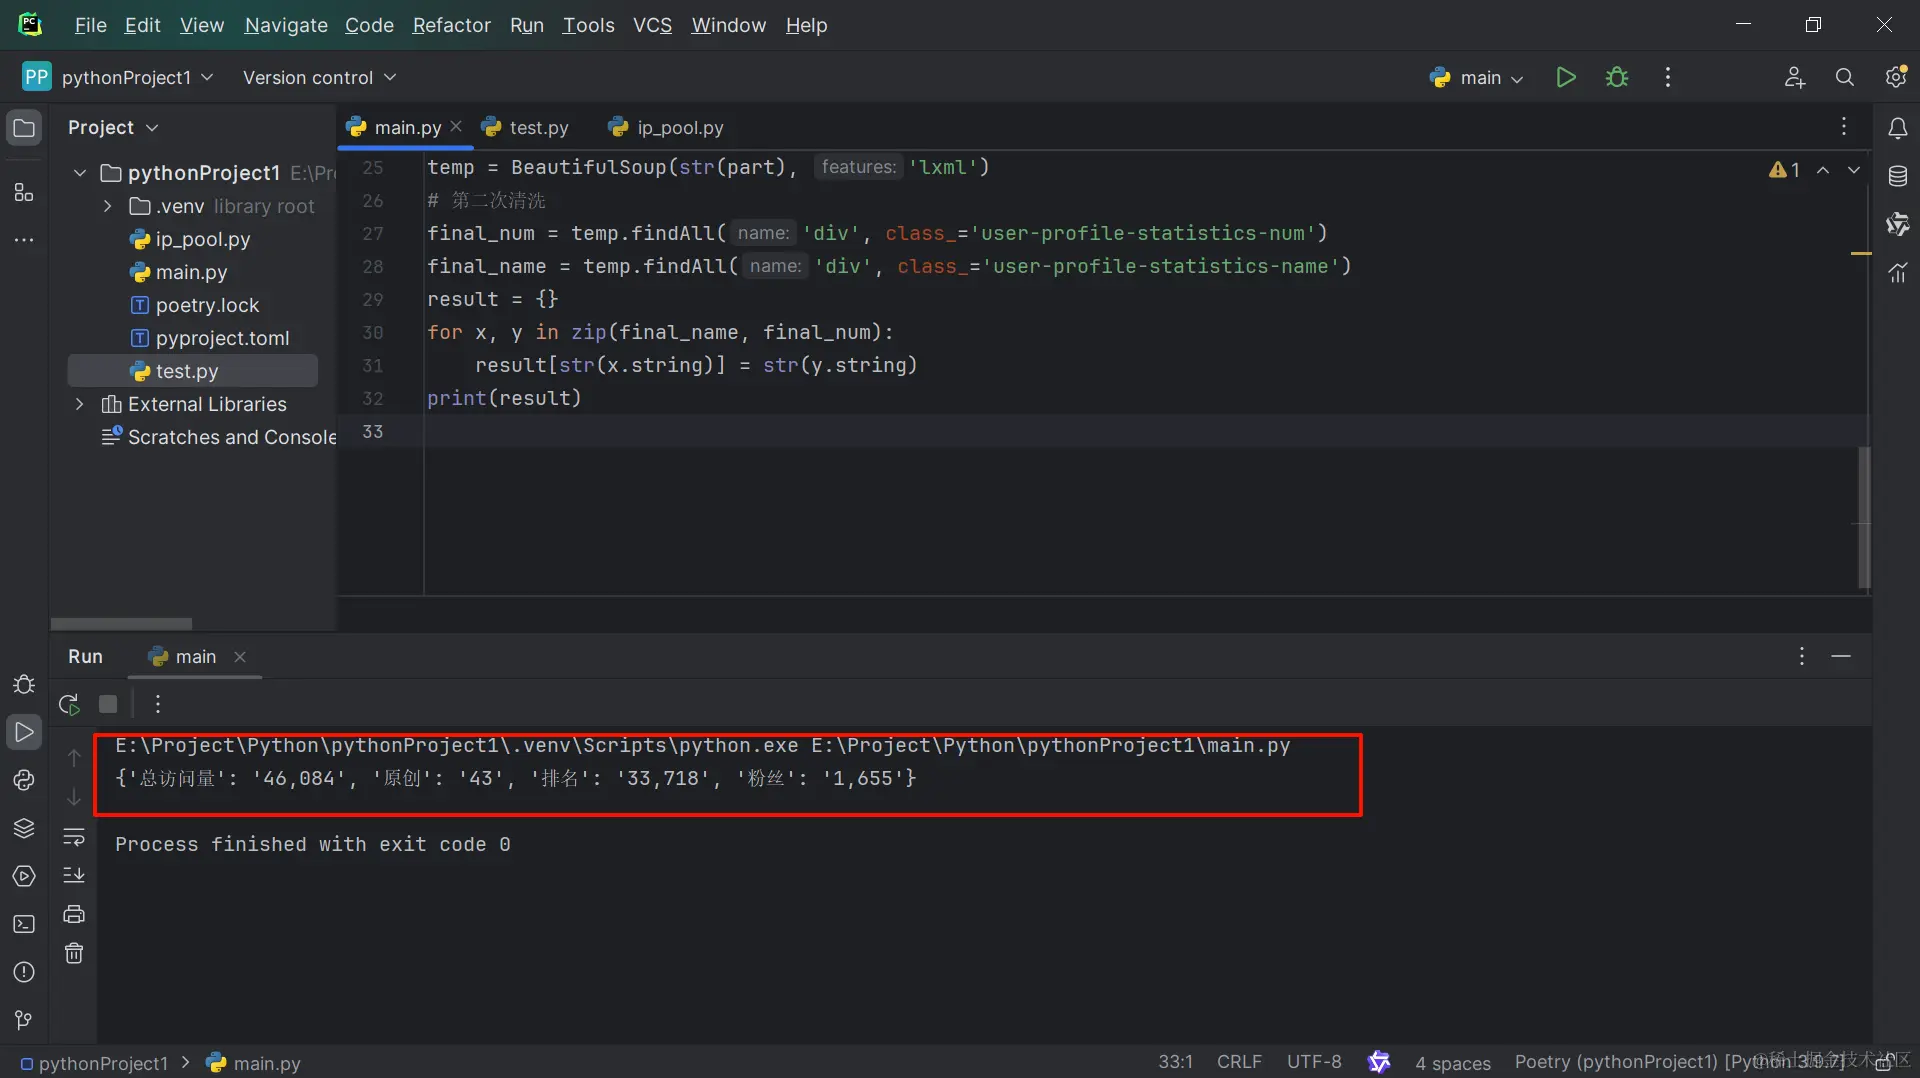Open editor tabs options menu
The height and width of the screenshot is (1078, 1920).
[1844, 127]
